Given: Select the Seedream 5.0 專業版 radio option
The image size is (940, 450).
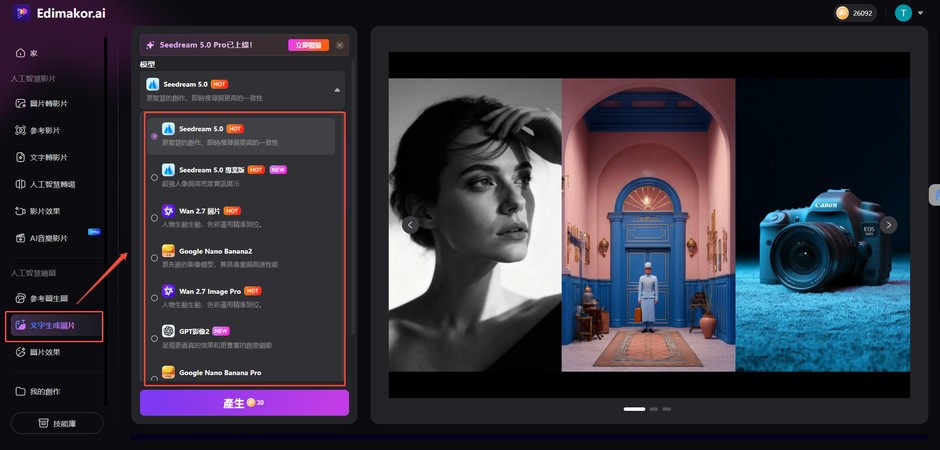Looking at the screenshot, I should point(155,177).
